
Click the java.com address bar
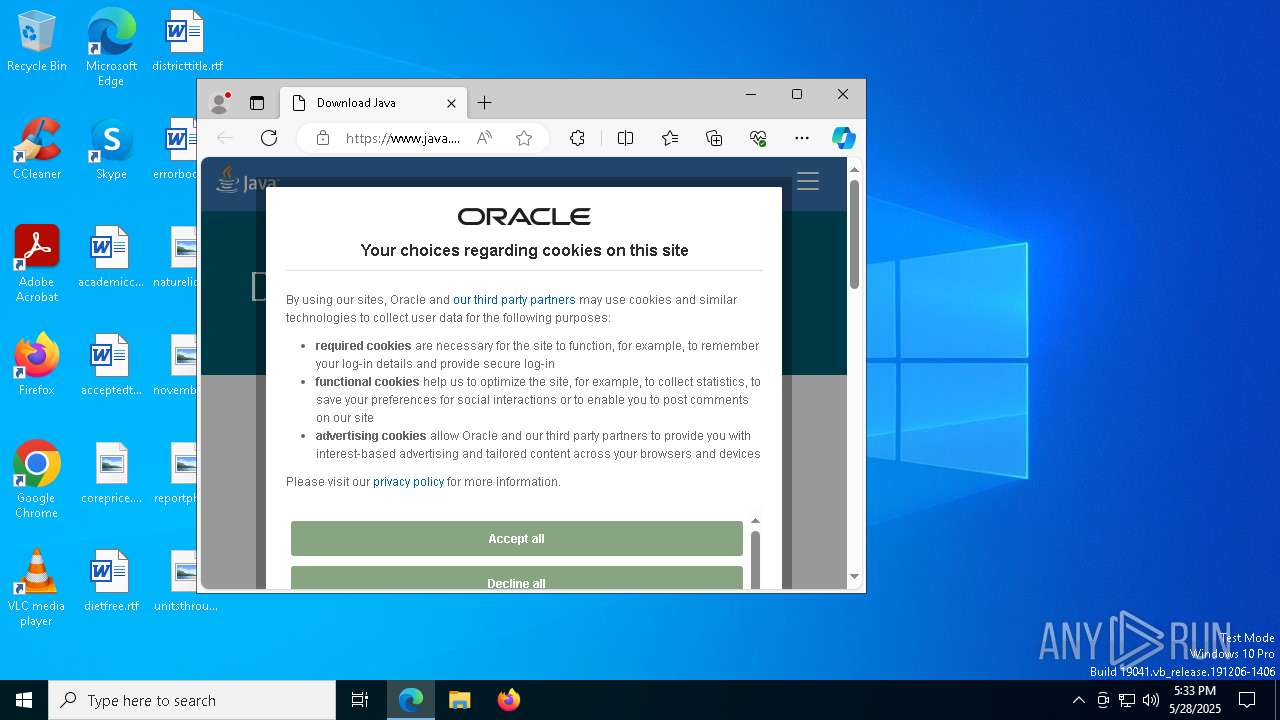[x=403, y=138]
